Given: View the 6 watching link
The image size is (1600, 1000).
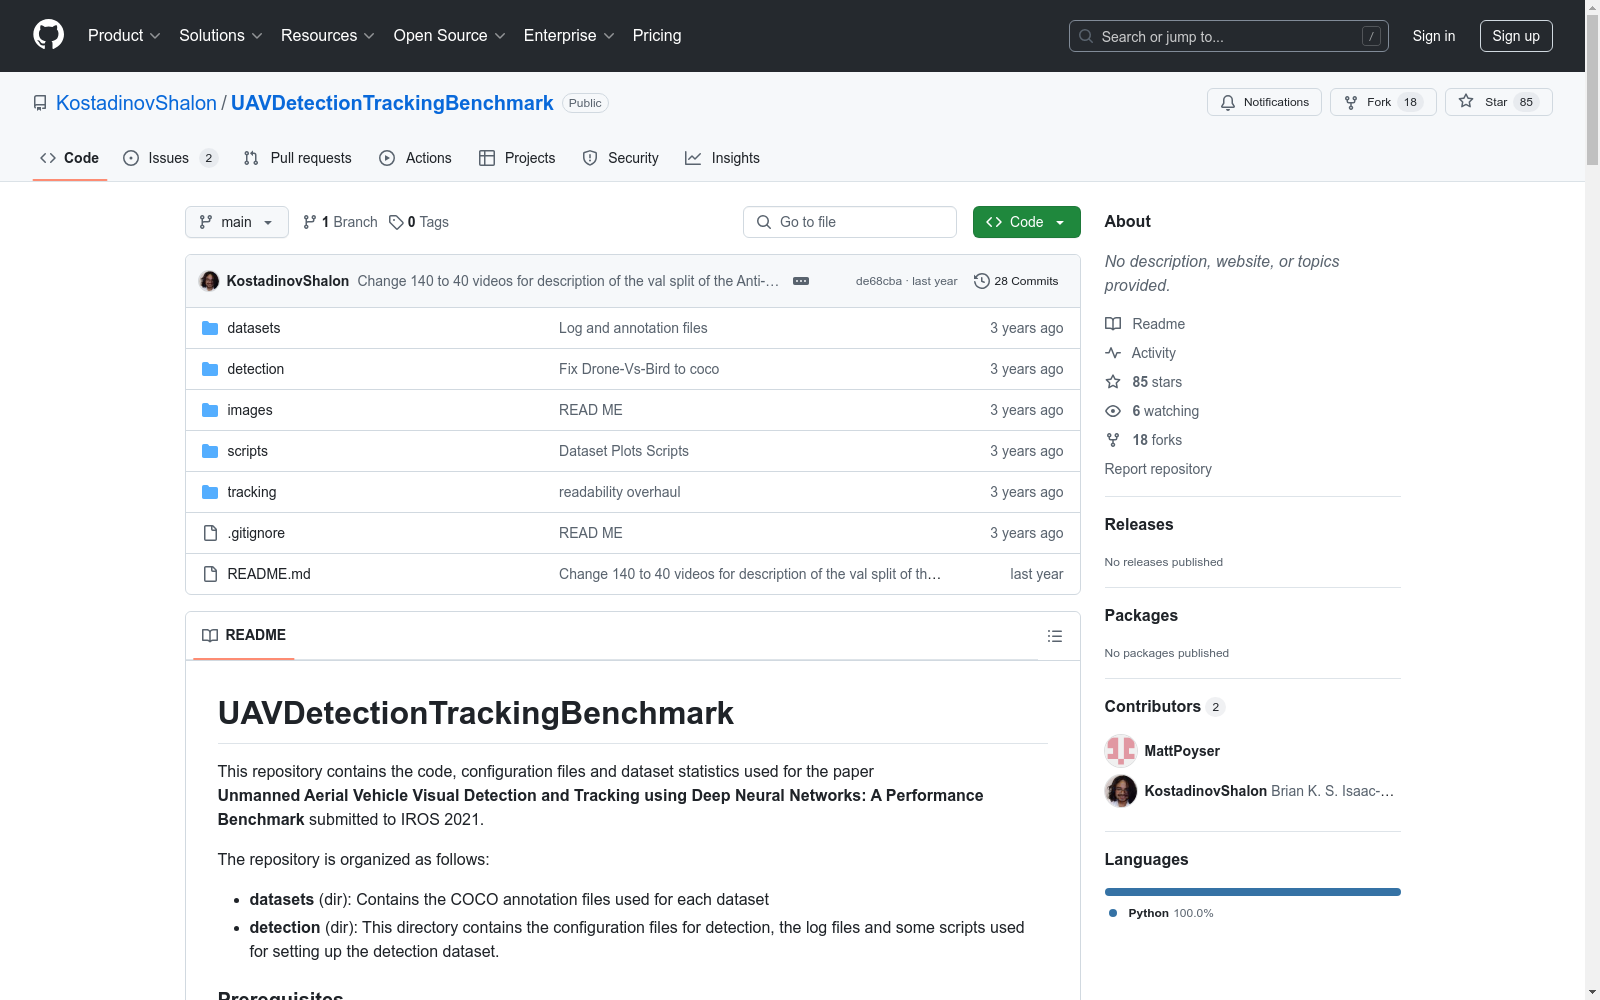Looking at the screenshot, I should click(x=1152, y=411).
